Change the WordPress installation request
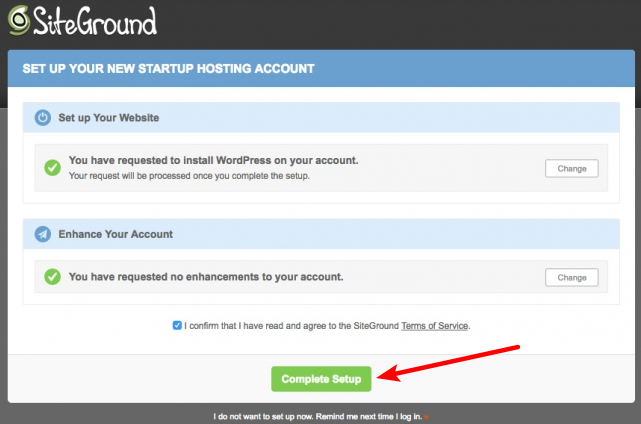 click(572, 168)
